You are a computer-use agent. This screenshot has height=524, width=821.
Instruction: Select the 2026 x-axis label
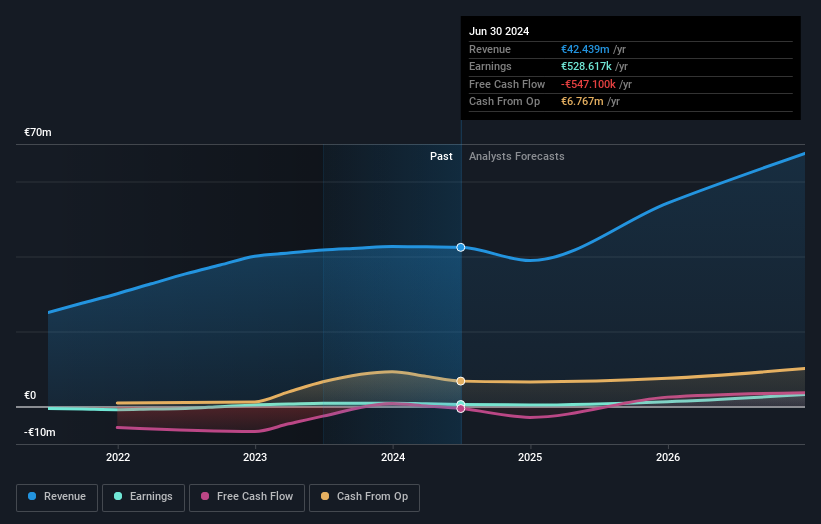(668, 457)
